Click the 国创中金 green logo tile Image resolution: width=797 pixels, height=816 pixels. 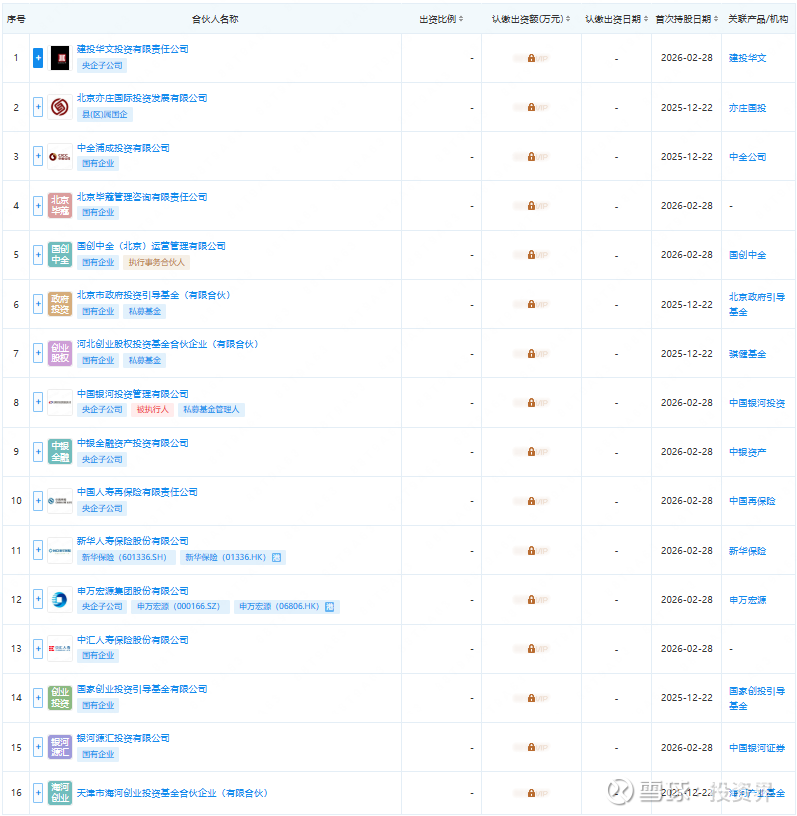[x=60, y=255]
